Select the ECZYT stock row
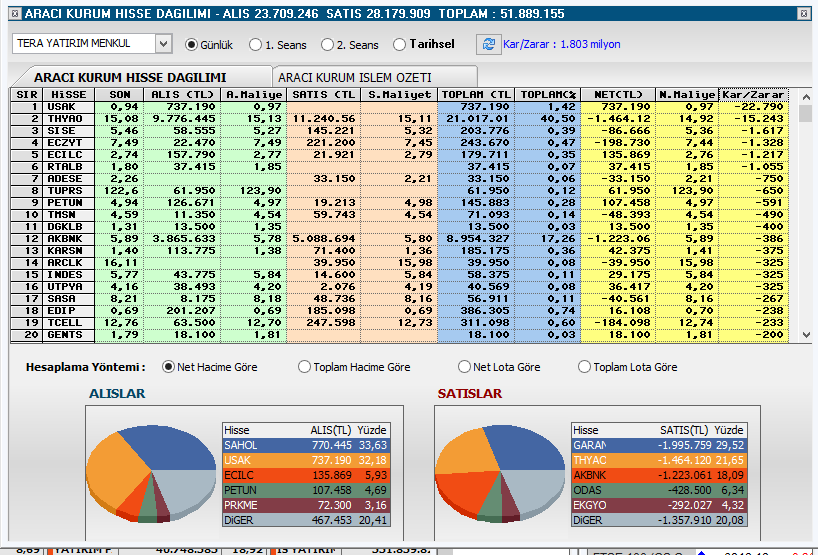 pyautogui.click(x=399, y=143)
